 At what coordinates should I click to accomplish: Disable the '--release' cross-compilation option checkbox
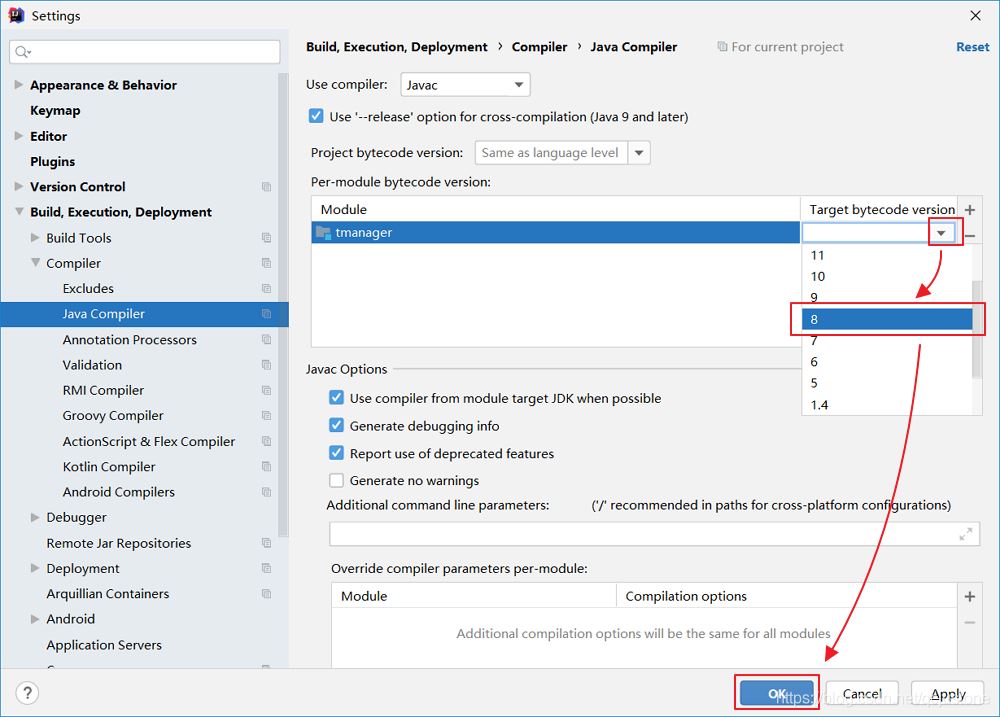coord(317,117)
